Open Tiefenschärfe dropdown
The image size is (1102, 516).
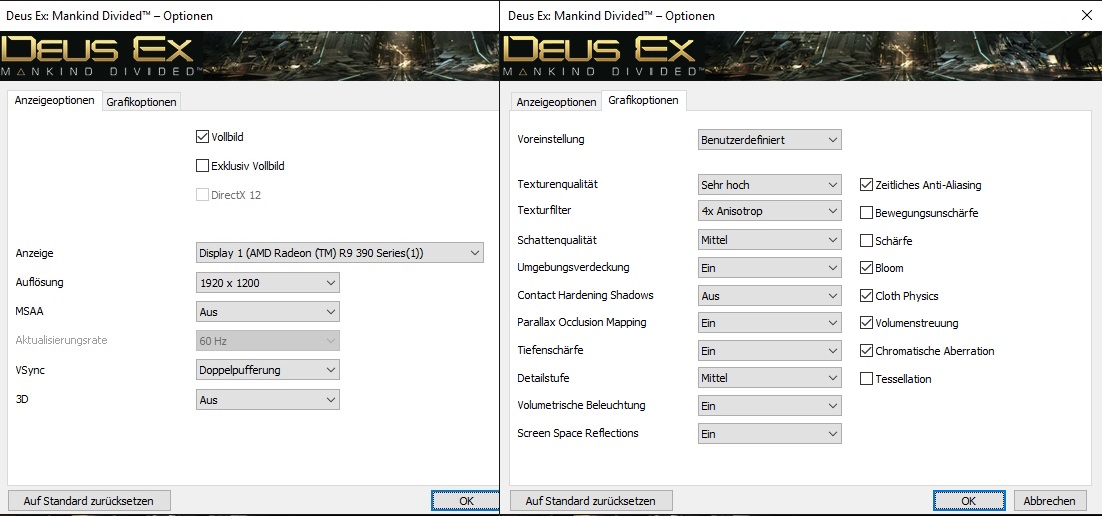click(769, 351)
